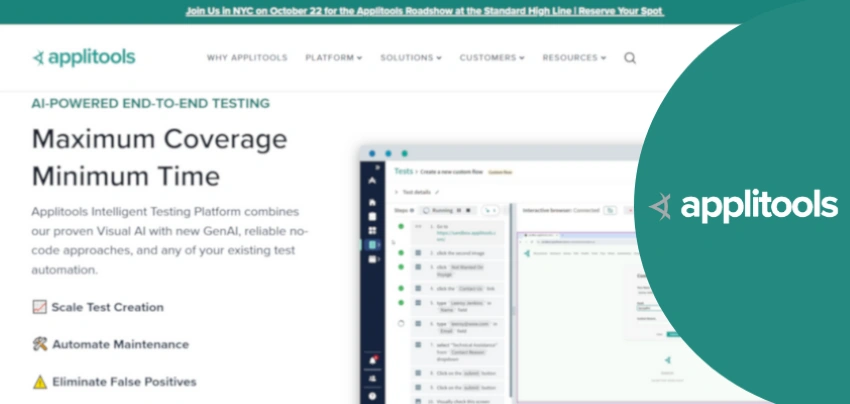Stop the running test
850x404 pixels.
coord(469,210)
